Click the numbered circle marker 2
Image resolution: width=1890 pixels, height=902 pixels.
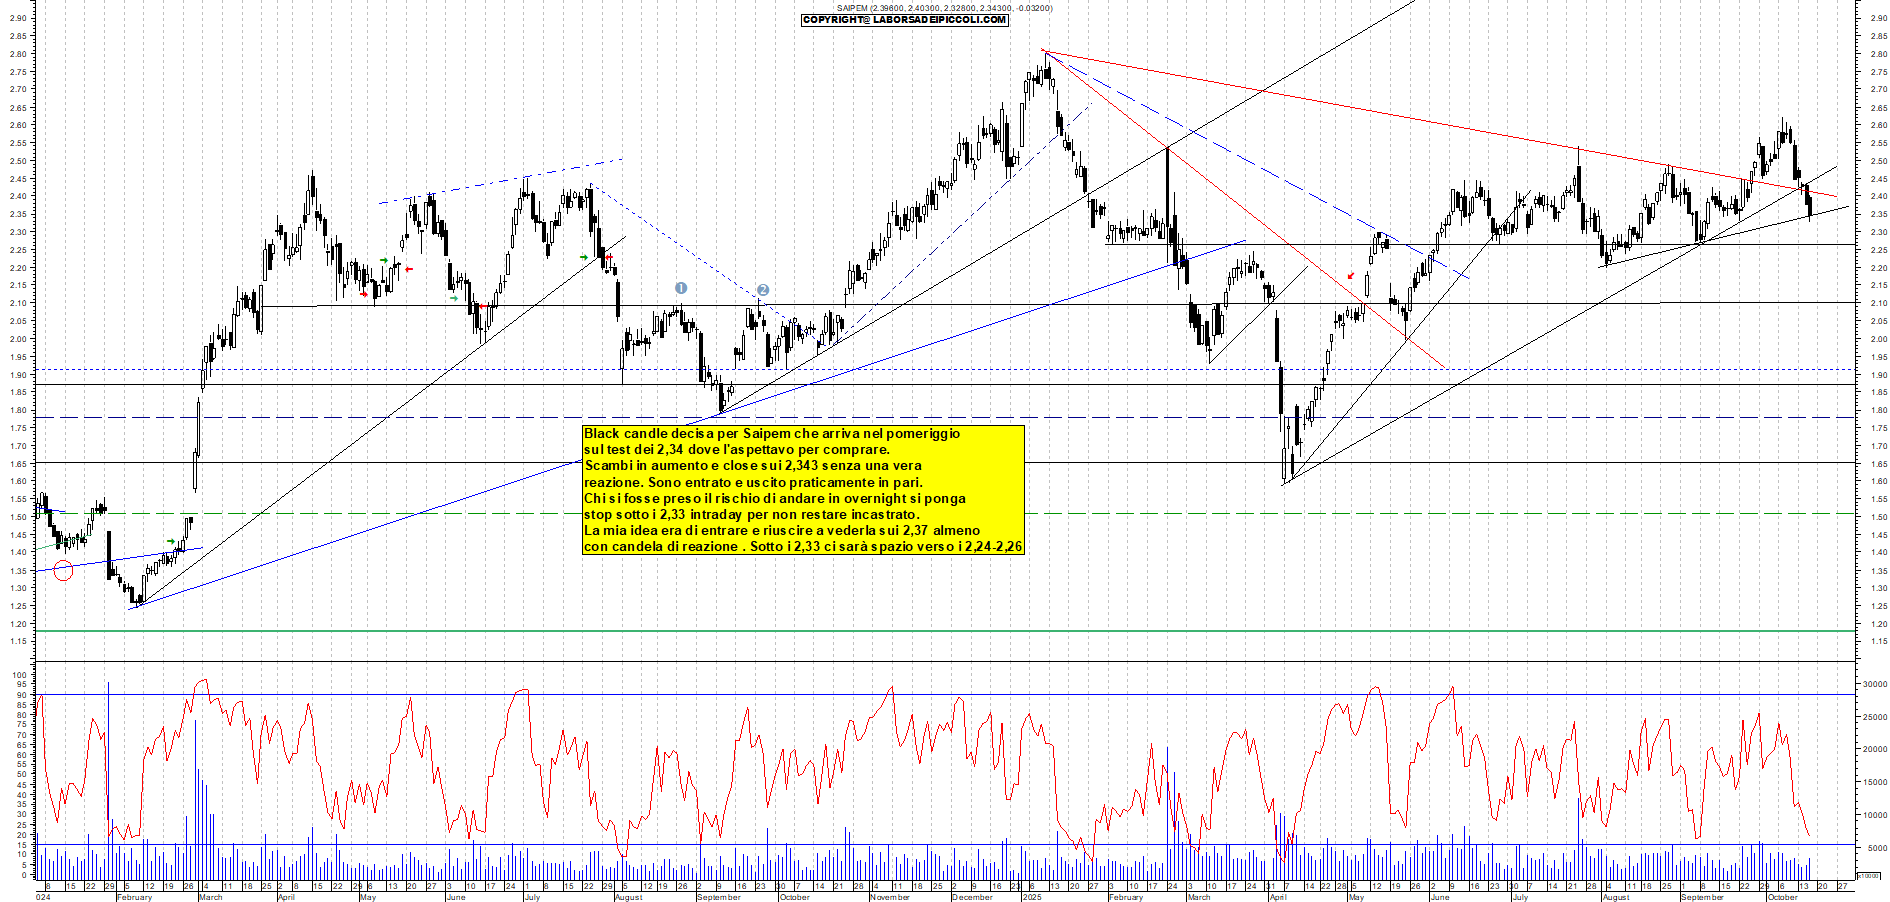point(762,290)
